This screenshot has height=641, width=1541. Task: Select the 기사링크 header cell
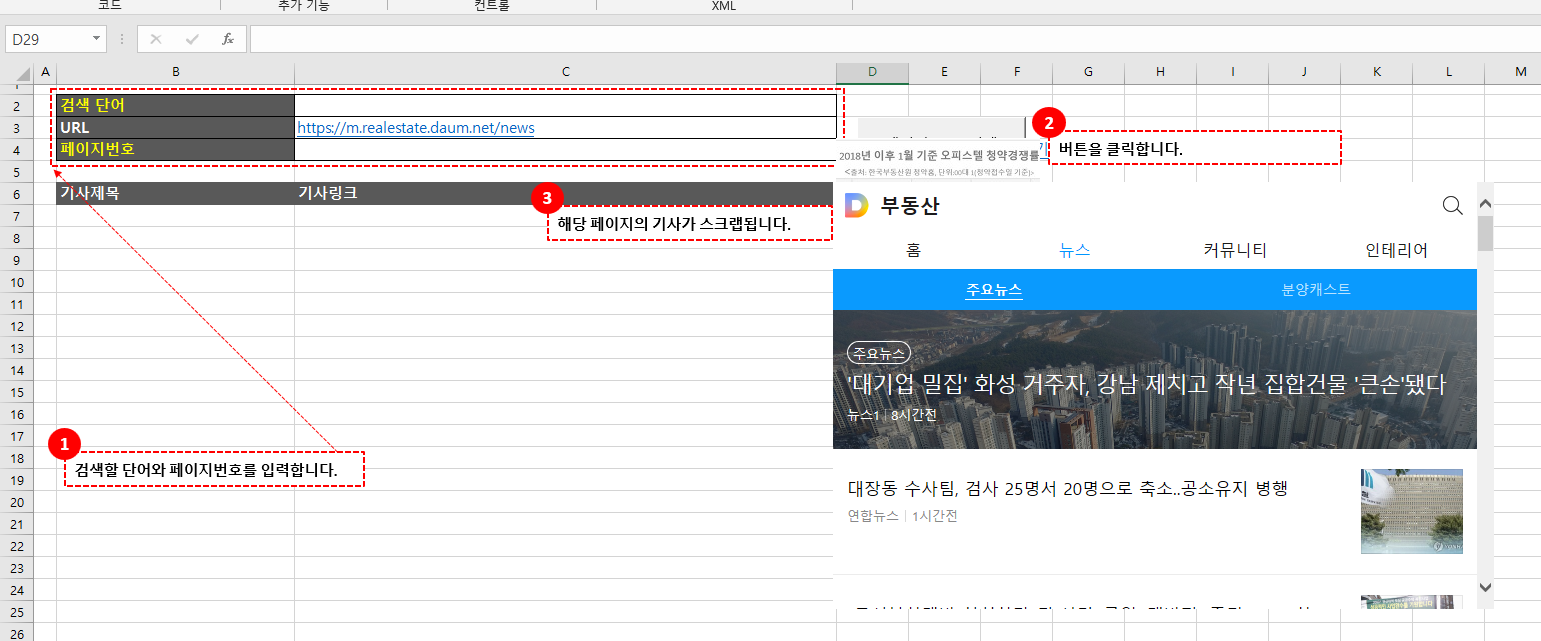565,193
